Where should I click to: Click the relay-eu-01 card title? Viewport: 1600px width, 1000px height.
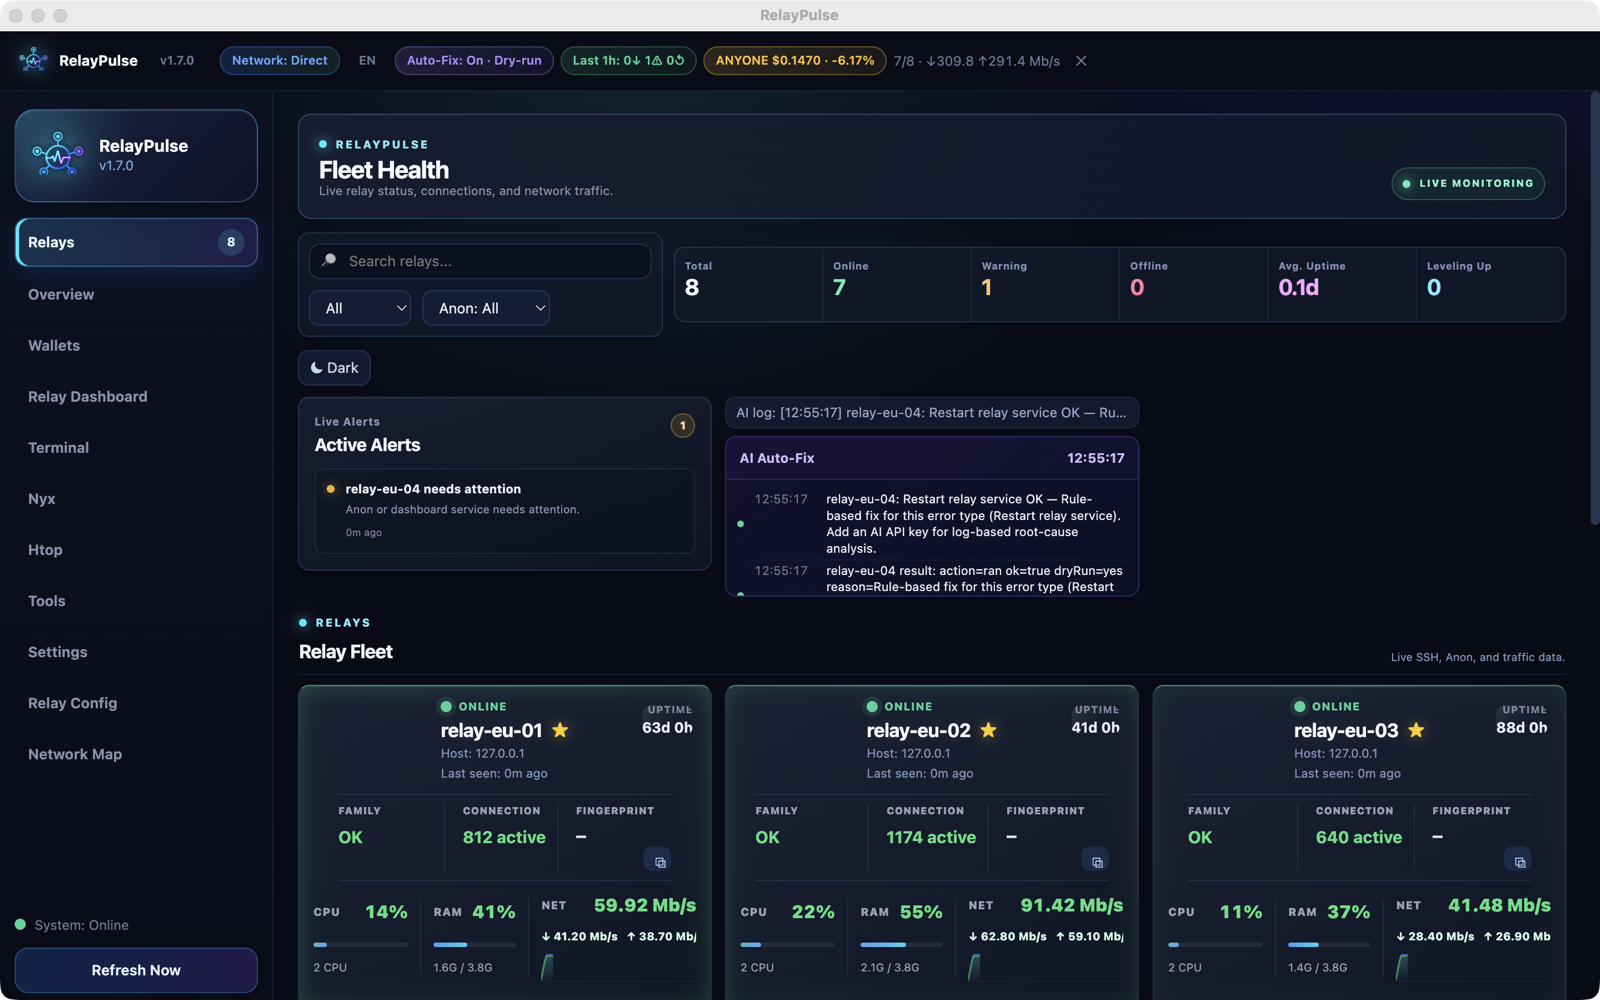coord(491,731)
